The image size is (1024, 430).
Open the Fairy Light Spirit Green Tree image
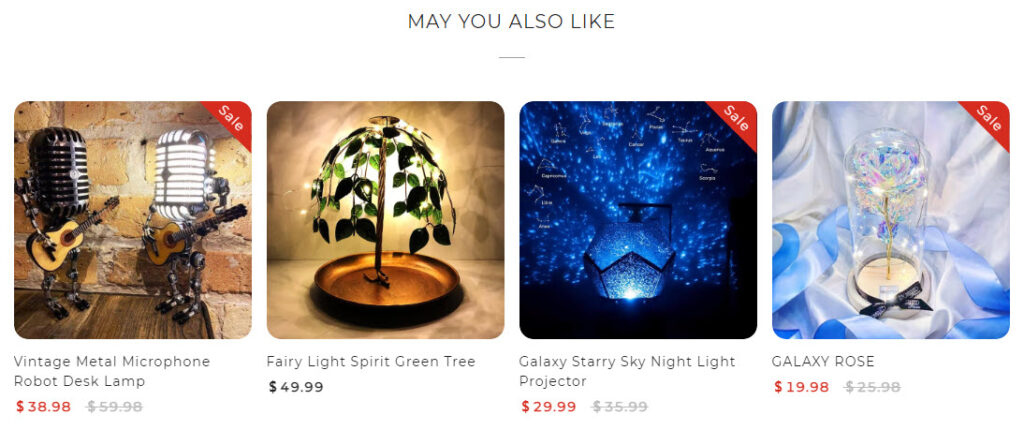click(x=385, y=220)
